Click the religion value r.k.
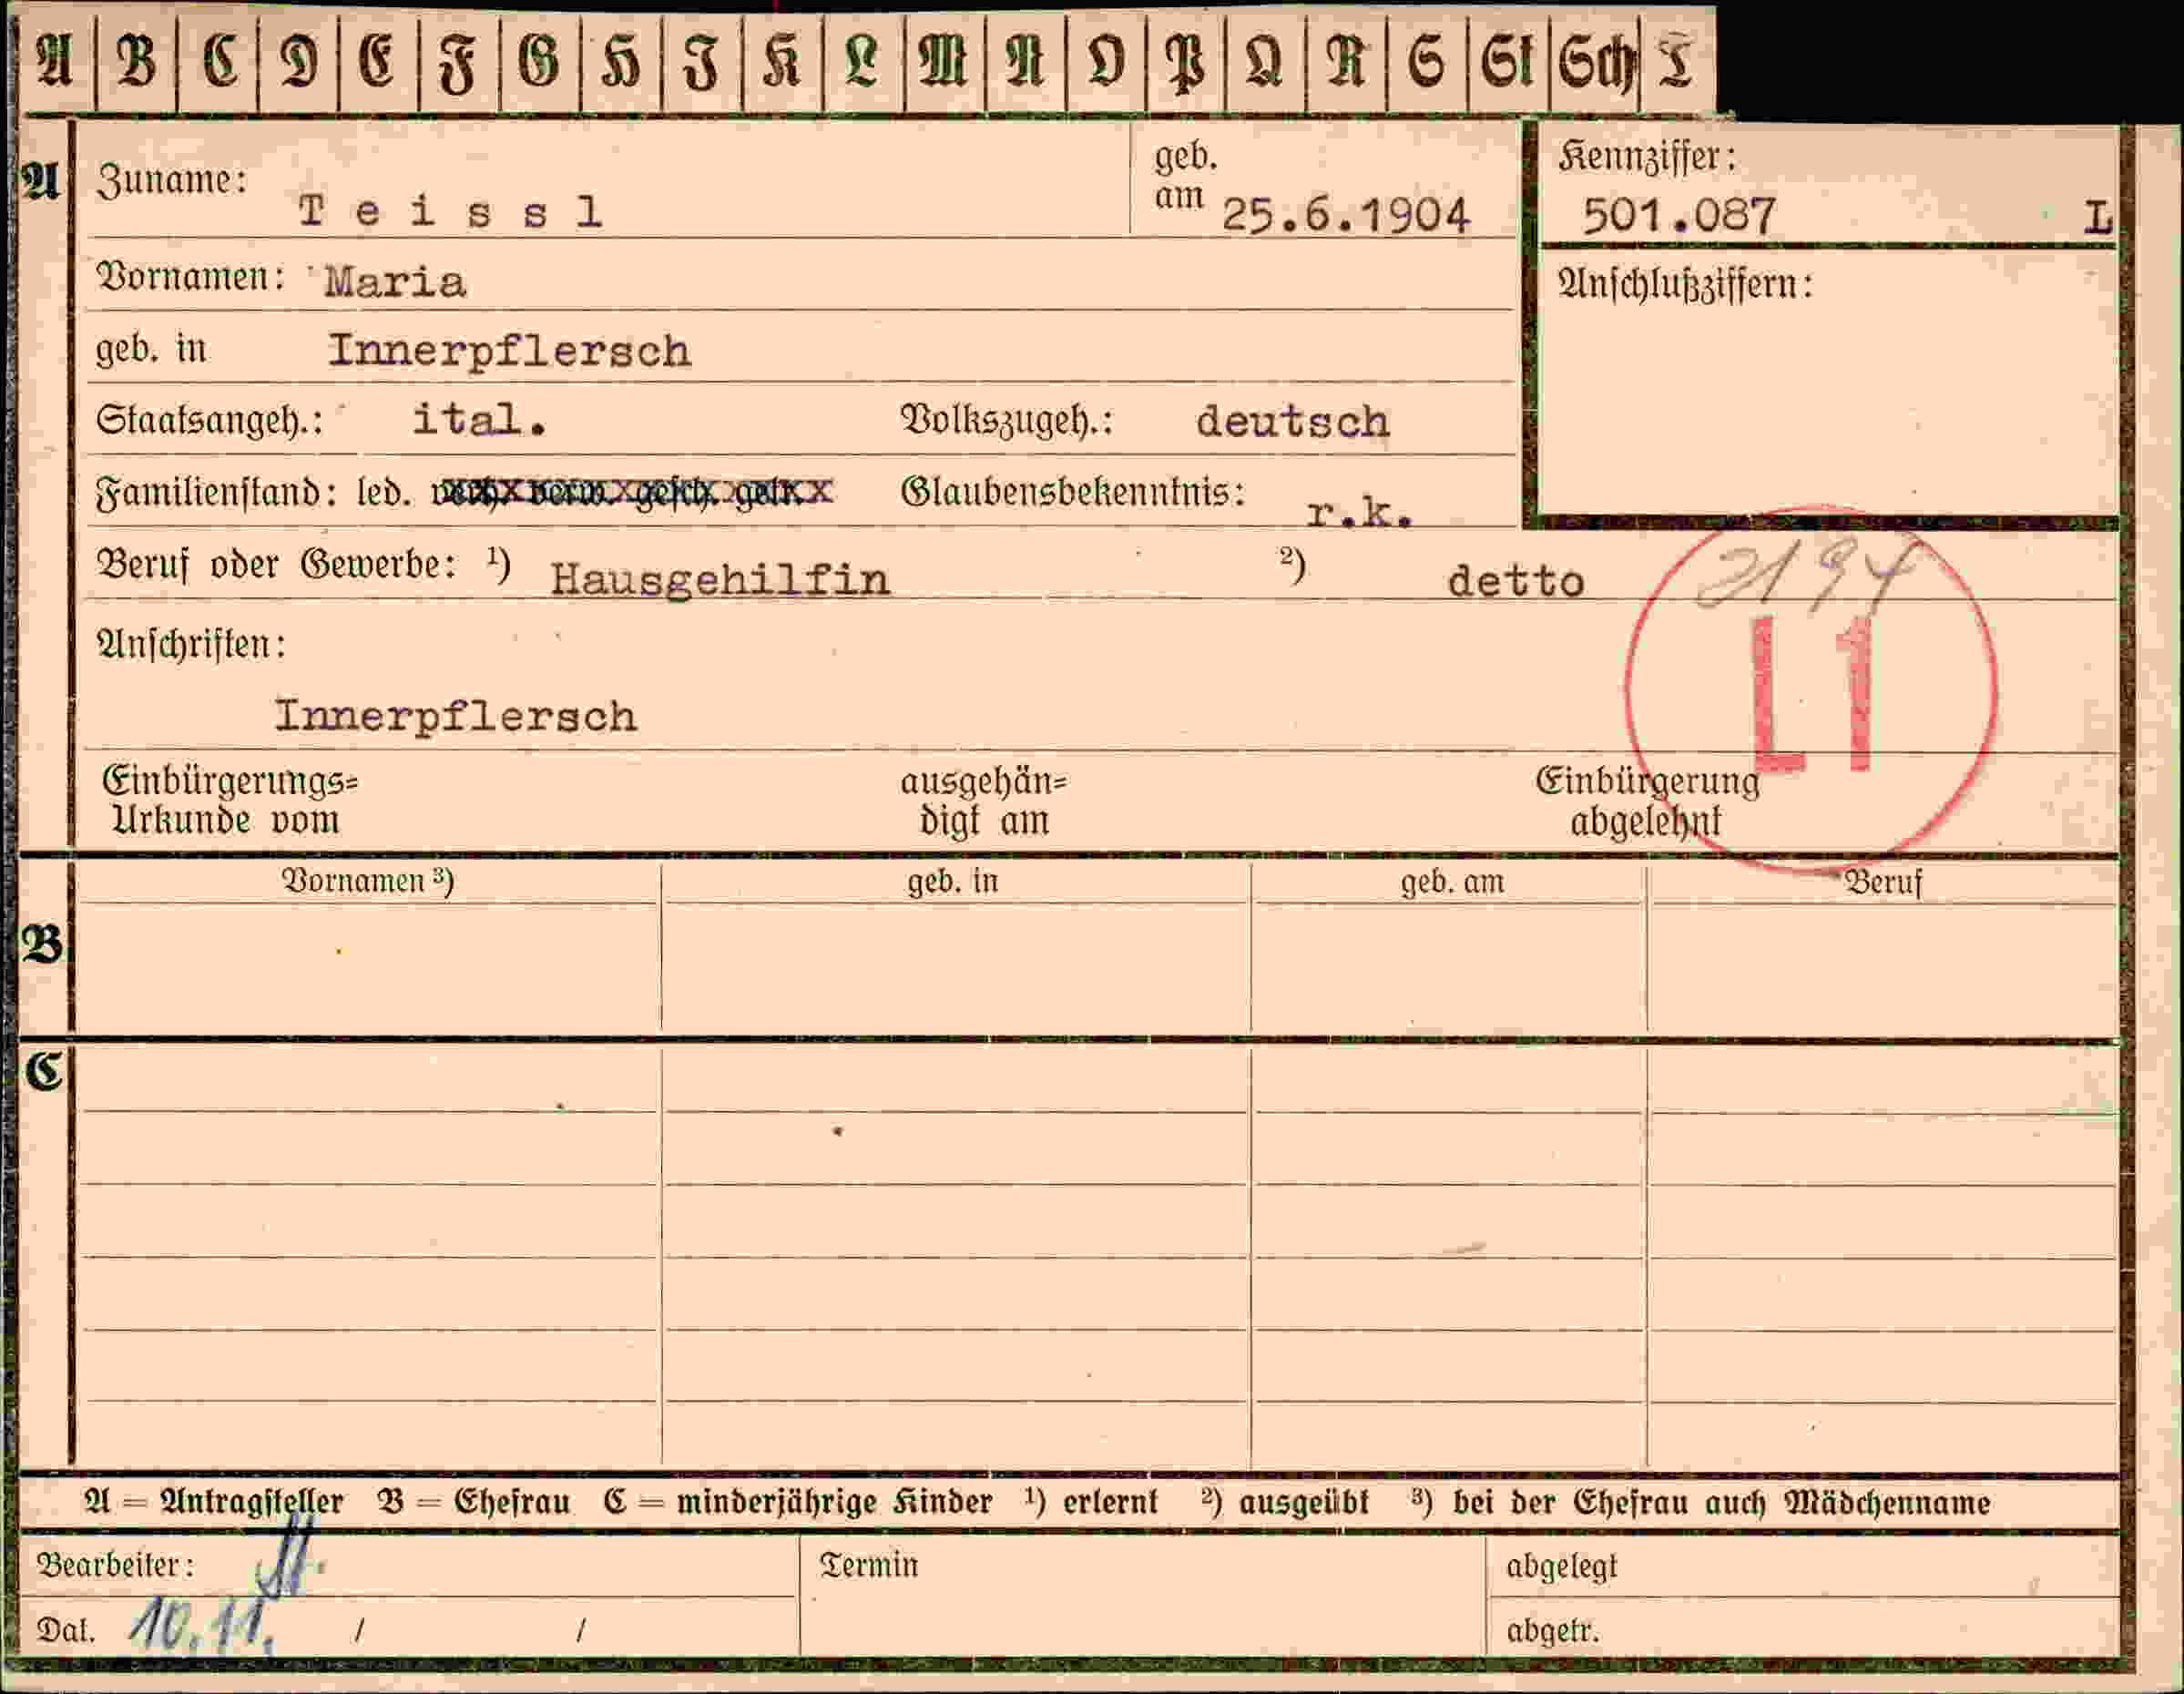The width and height of the screenshot is (2184, 1694). (1360, 512)
